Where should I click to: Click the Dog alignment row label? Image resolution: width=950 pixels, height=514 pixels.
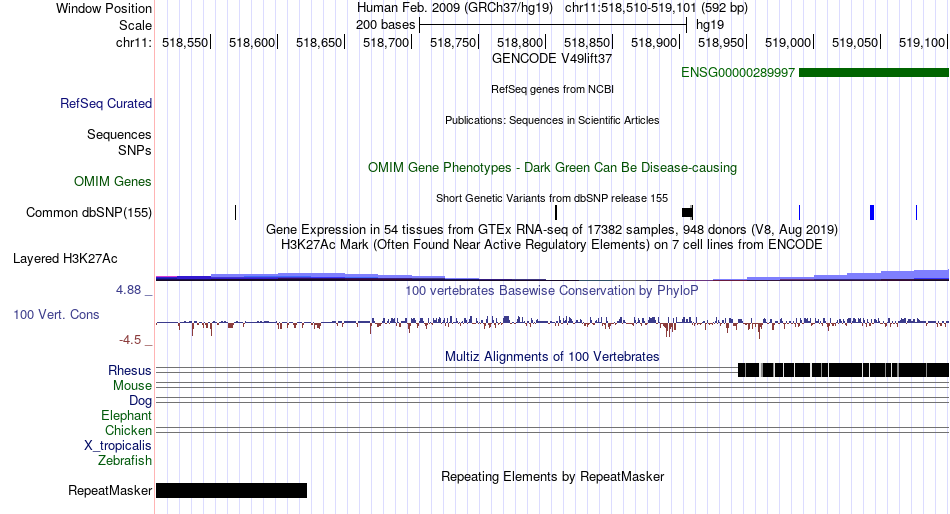click(140, 401)
